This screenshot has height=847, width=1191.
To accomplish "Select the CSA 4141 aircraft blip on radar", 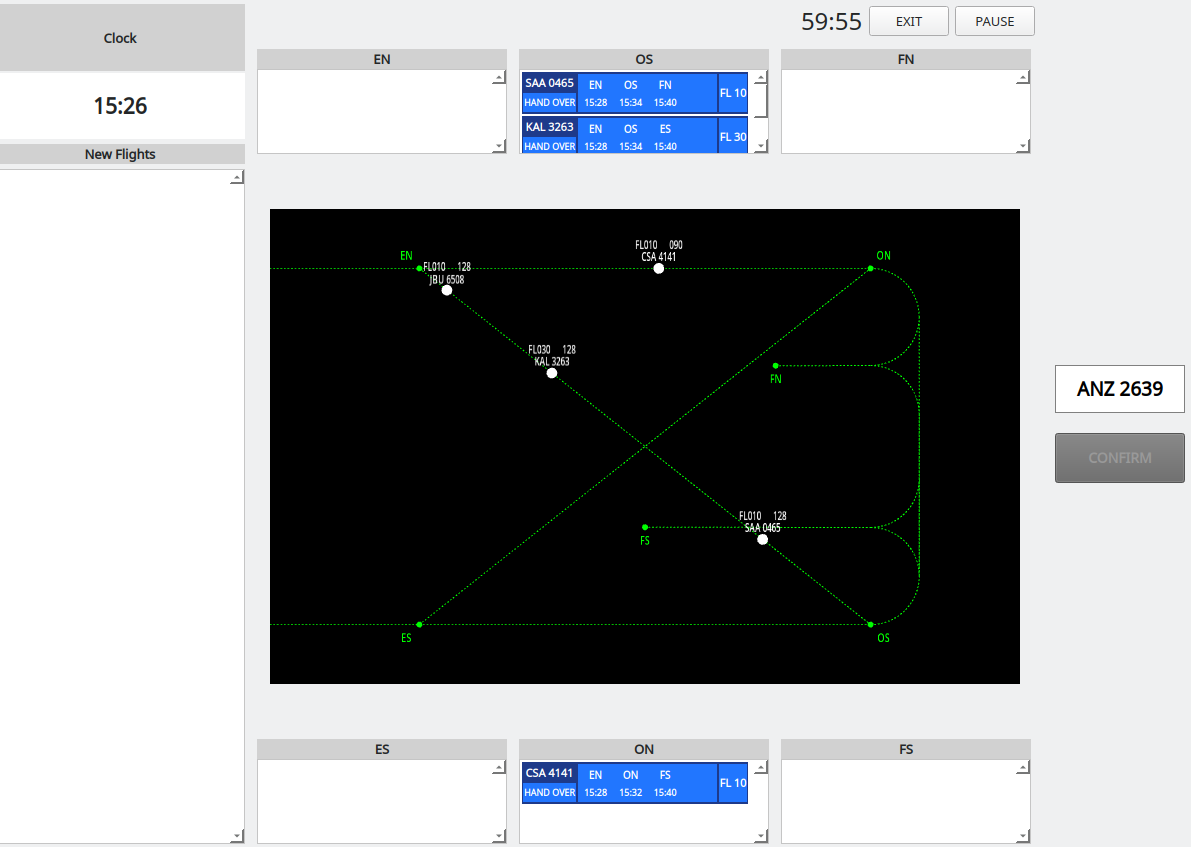I will tap(658, 267).
